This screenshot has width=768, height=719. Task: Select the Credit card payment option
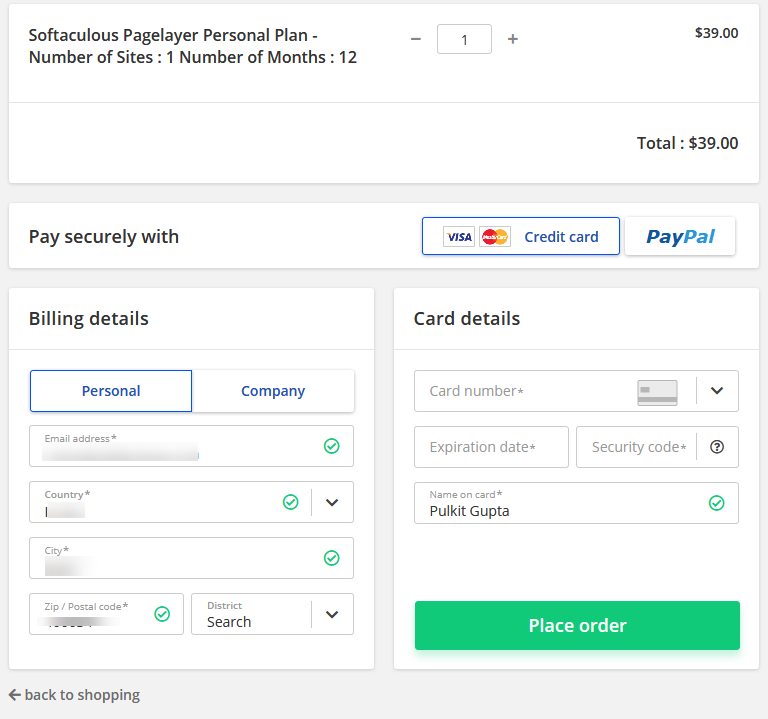pos(560,237)
